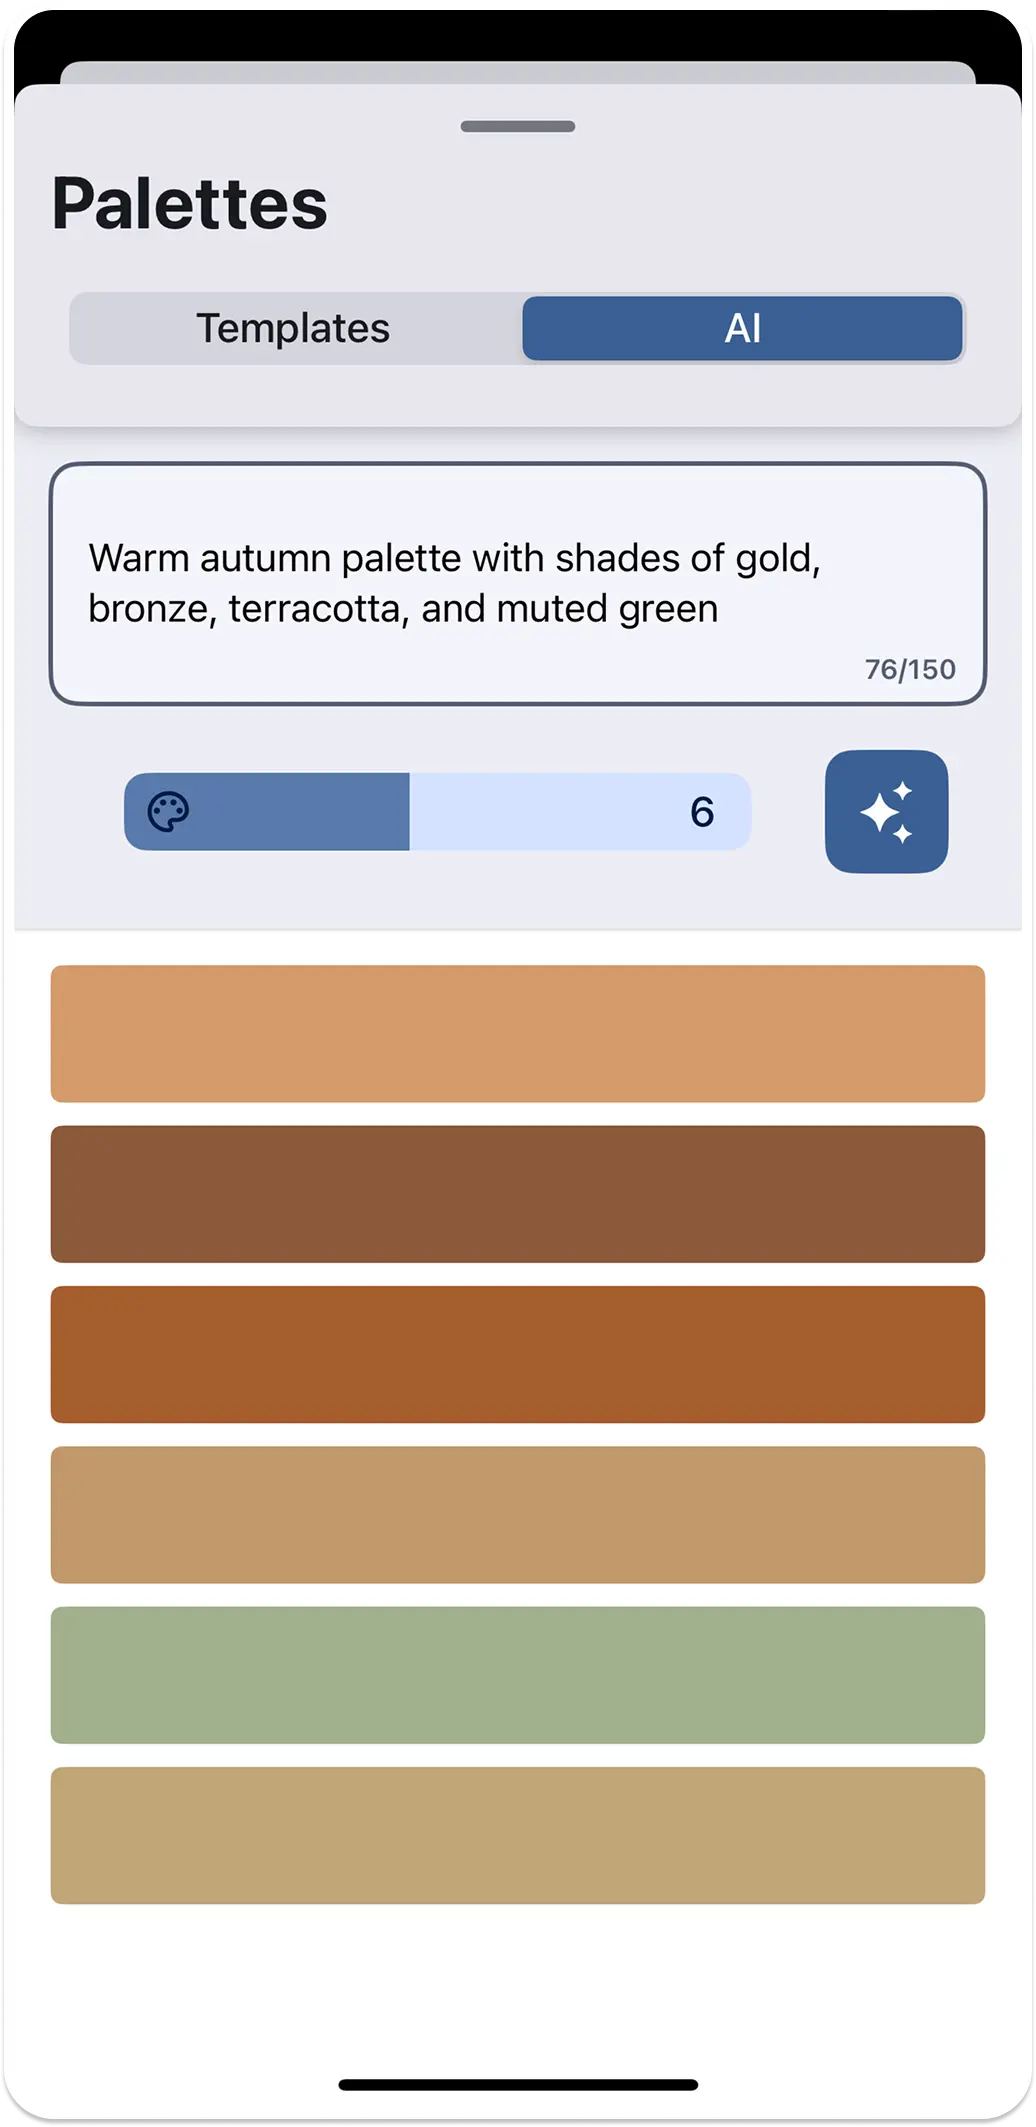Tap the palette icon on the count slider
The image size is (1036, 2127).
[170, 811]
